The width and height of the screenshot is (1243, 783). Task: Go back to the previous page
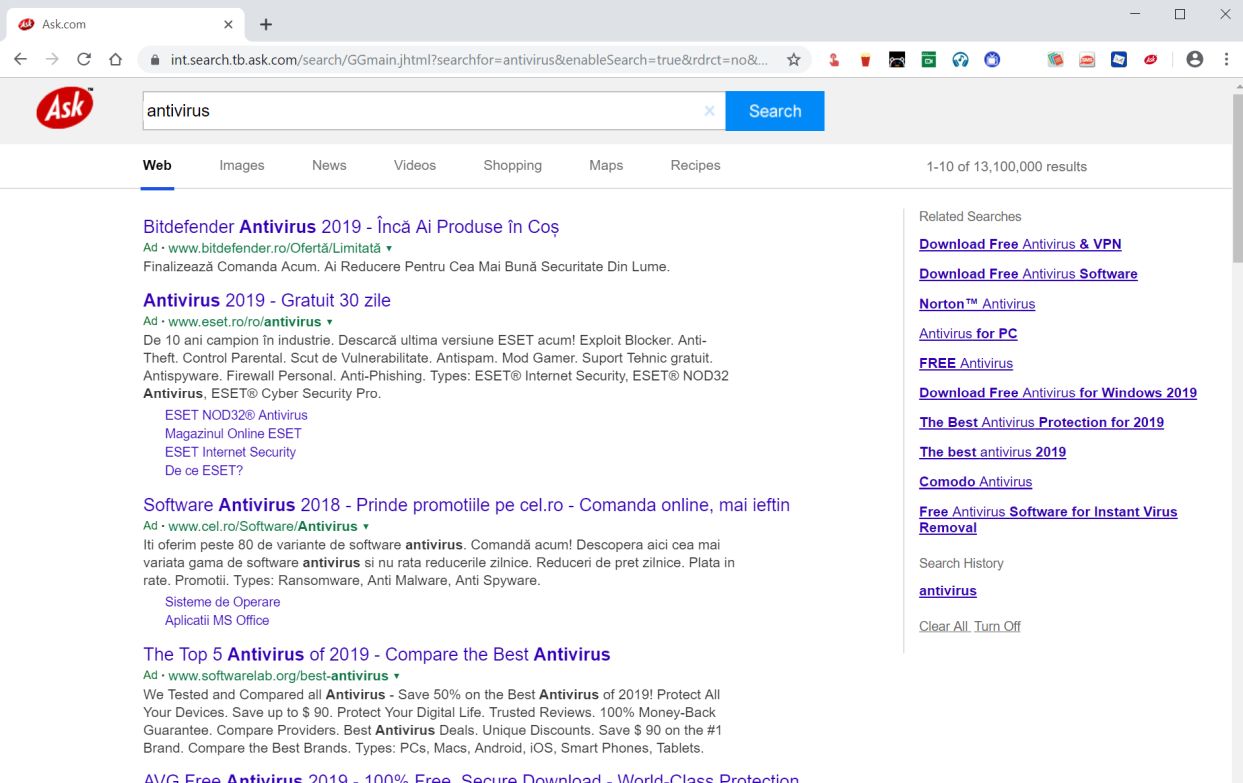pos(20,60)
